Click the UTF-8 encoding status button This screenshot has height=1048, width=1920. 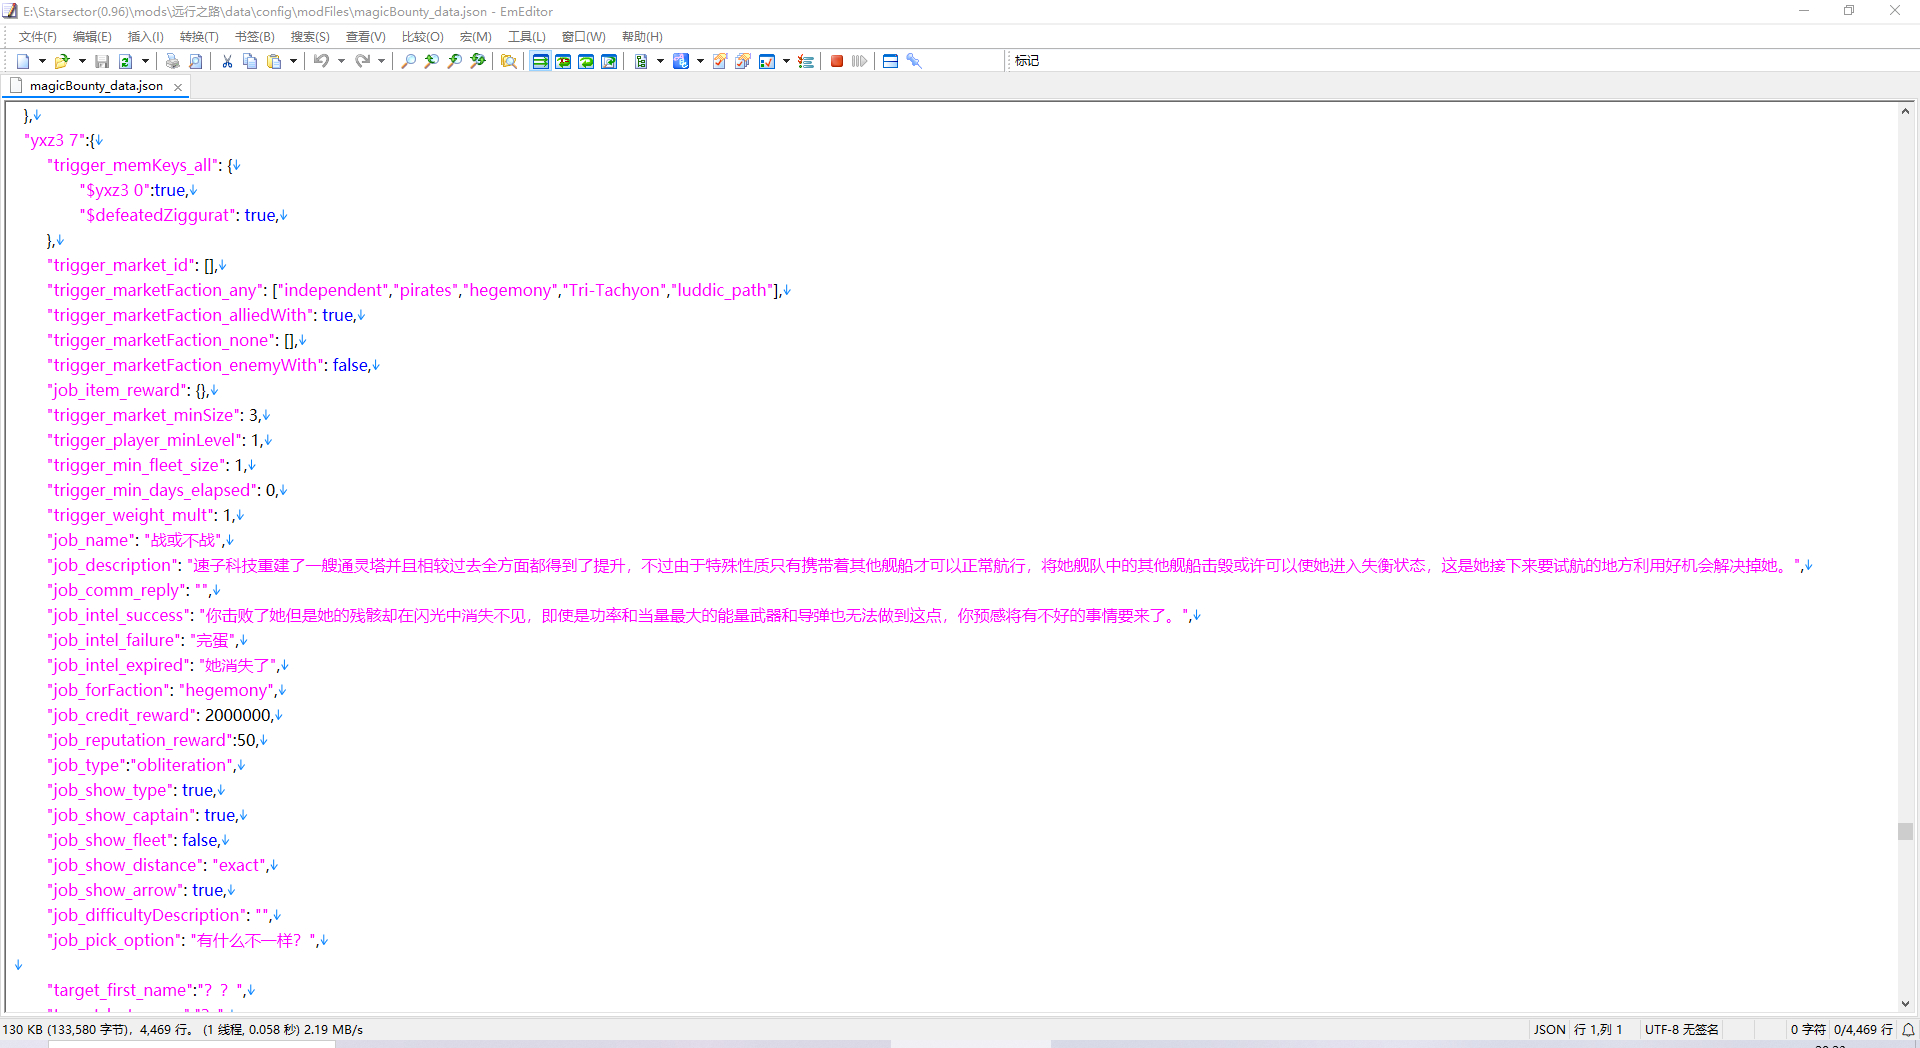(1681, 1029)
